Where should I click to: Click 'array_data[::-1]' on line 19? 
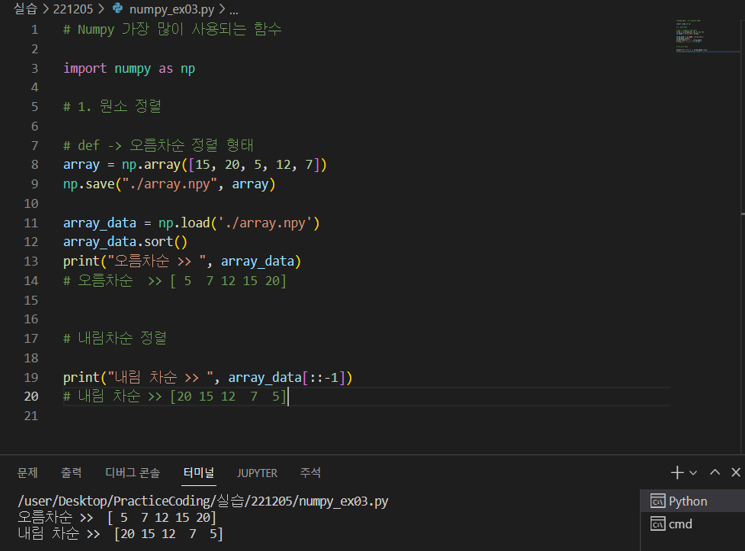click(x=287, y=377)
